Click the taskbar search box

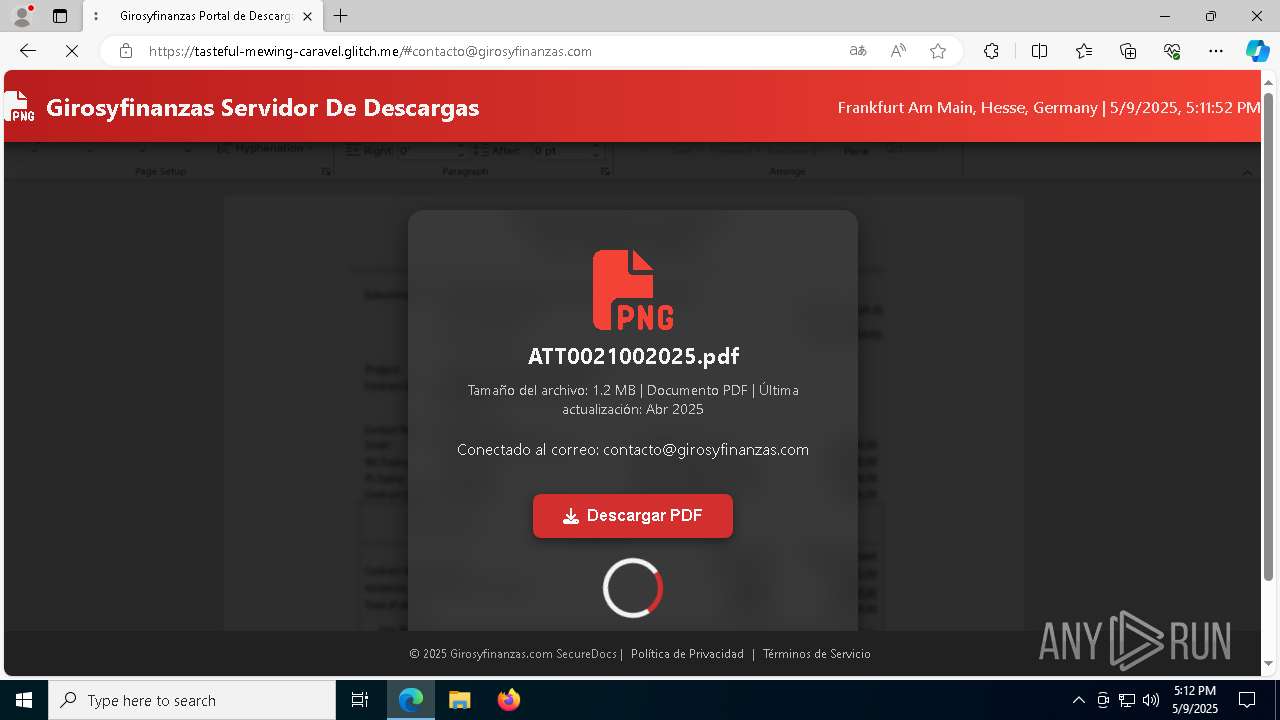click(x=192, y=700)
